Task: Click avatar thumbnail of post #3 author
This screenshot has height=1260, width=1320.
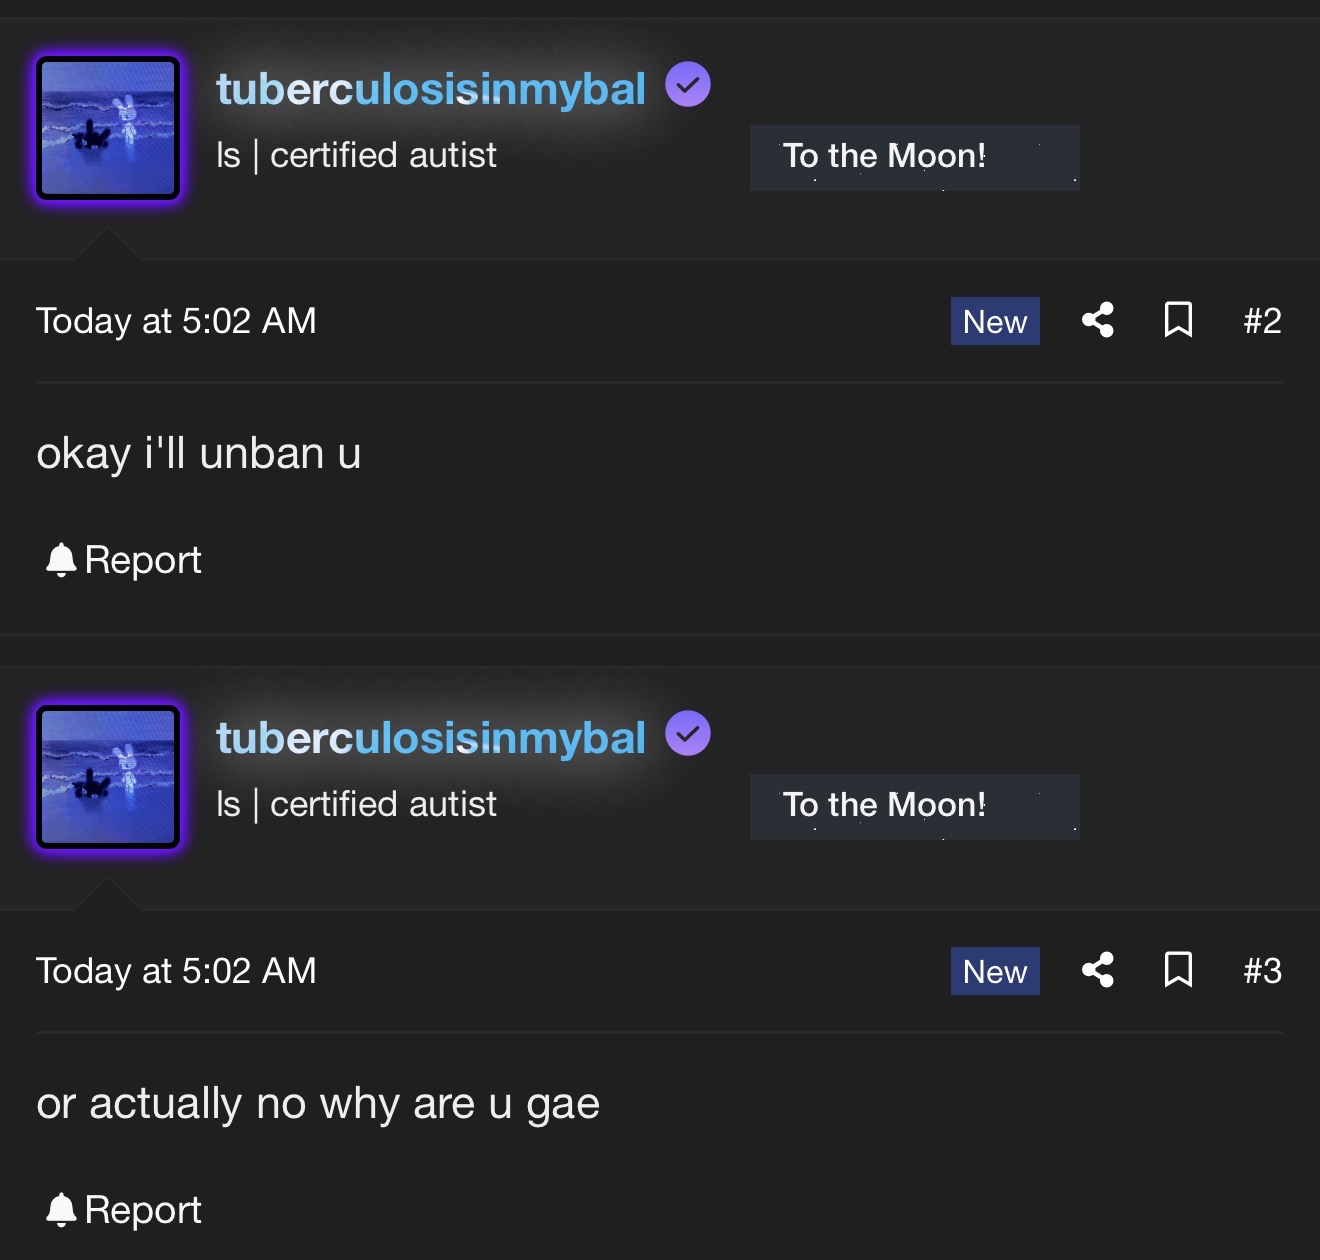Action: coord(108,777)
